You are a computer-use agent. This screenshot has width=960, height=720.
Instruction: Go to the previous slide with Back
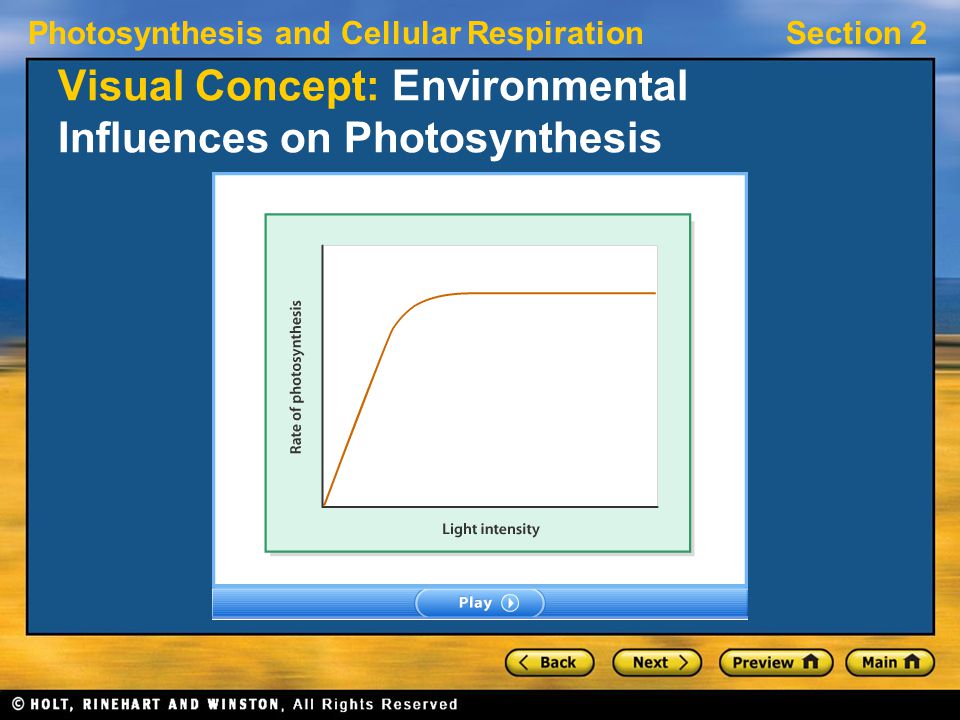click(549, 662)
